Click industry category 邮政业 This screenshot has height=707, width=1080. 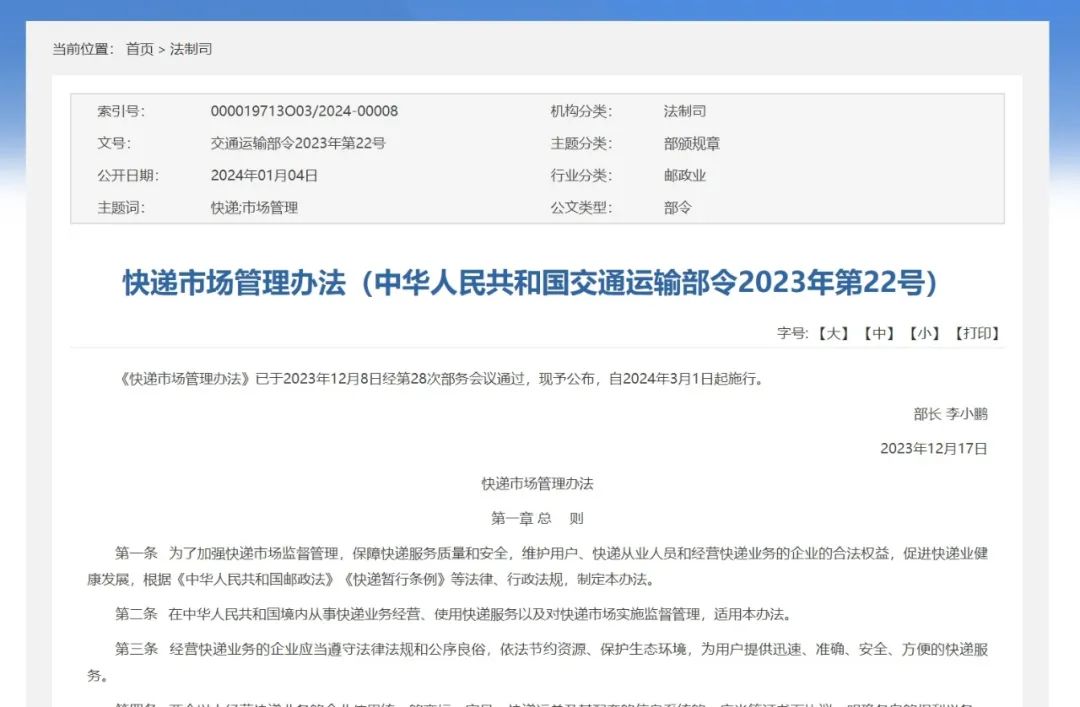[684, 175]
